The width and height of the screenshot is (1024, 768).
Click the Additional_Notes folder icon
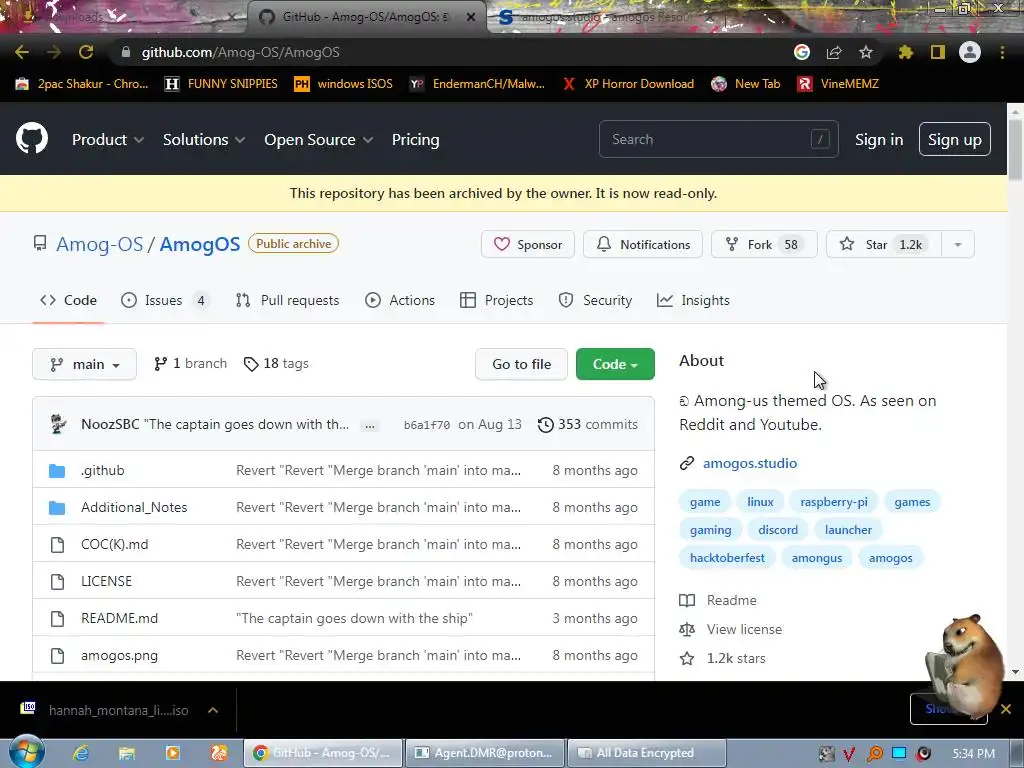[x=57, y=507]
